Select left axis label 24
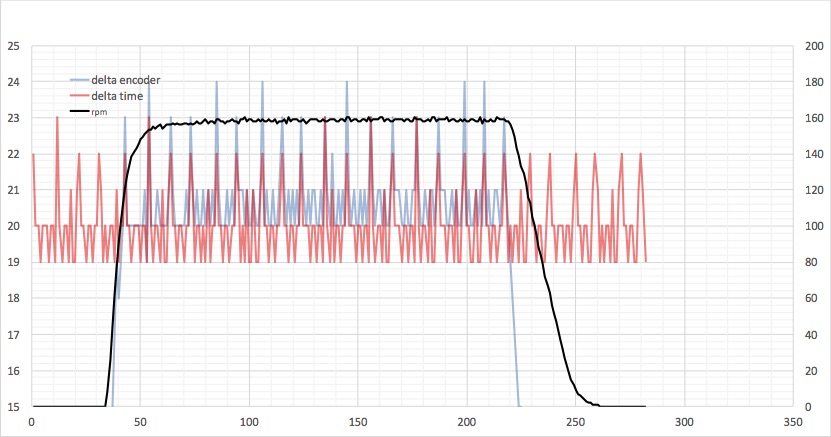 (x=13, y=82)
